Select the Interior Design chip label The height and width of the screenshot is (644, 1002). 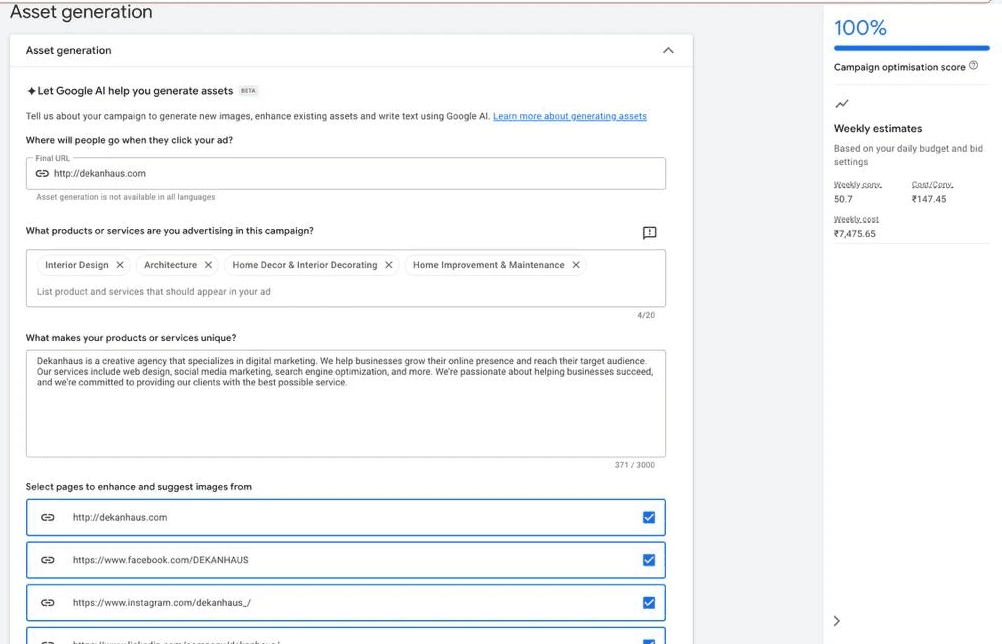click(77, 264)
